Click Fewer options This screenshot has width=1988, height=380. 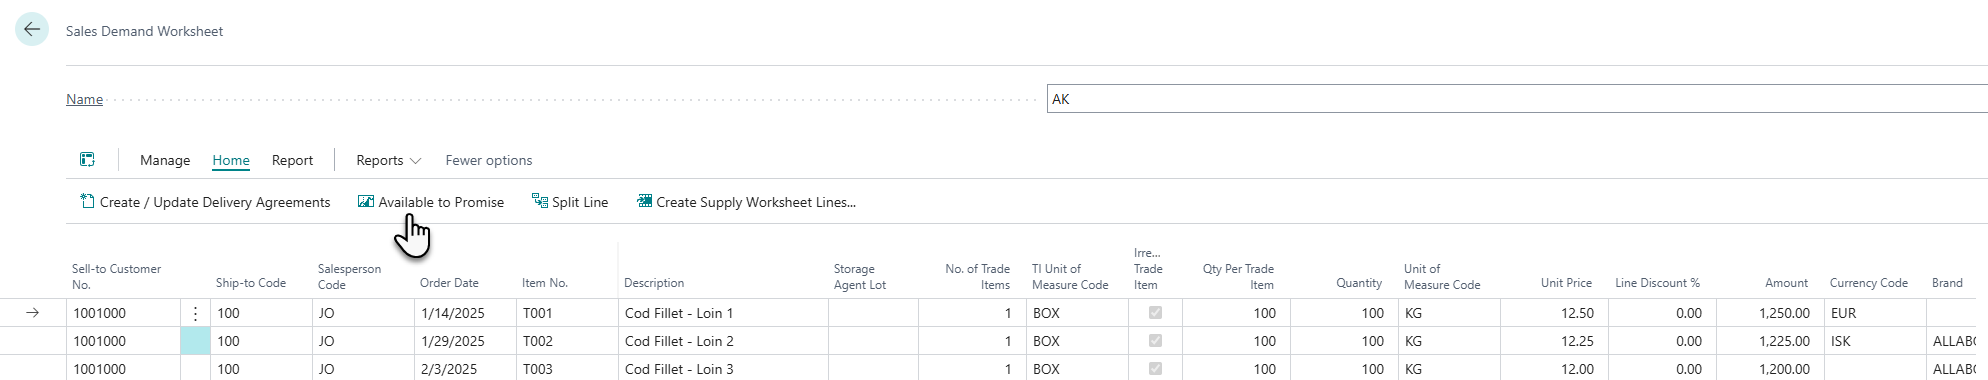point(488,160)
